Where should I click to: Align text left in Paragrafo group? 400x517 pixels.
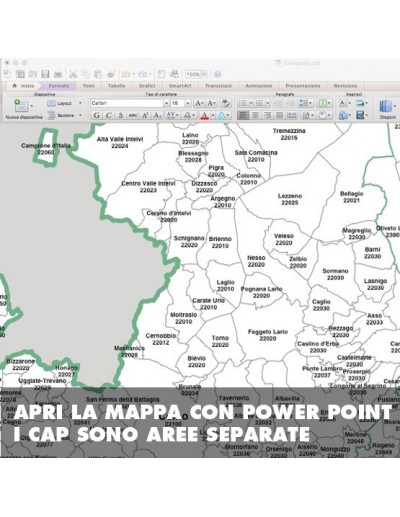coord(243,115)
